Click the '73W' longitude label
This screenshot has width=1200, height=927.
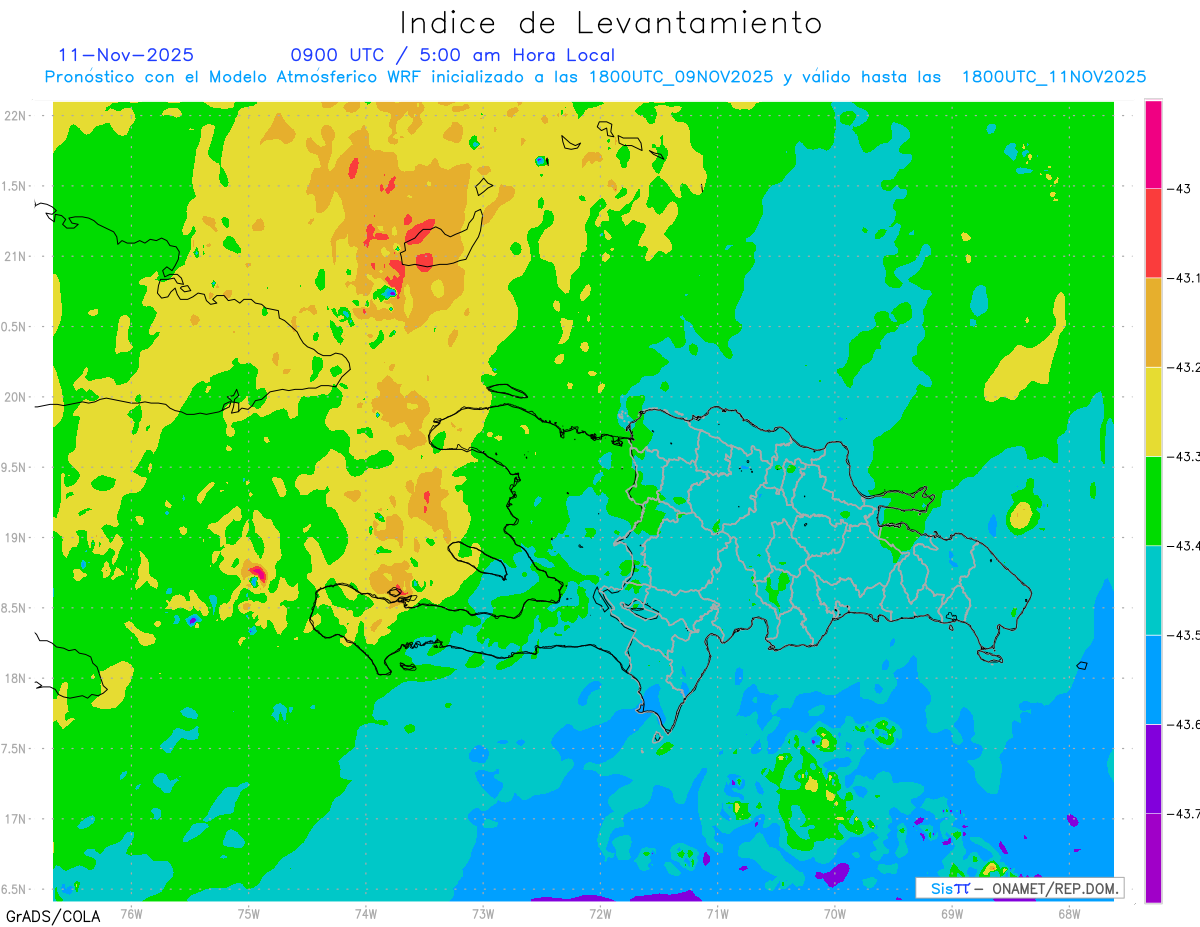pyautogui.click(x=482, y=912)
